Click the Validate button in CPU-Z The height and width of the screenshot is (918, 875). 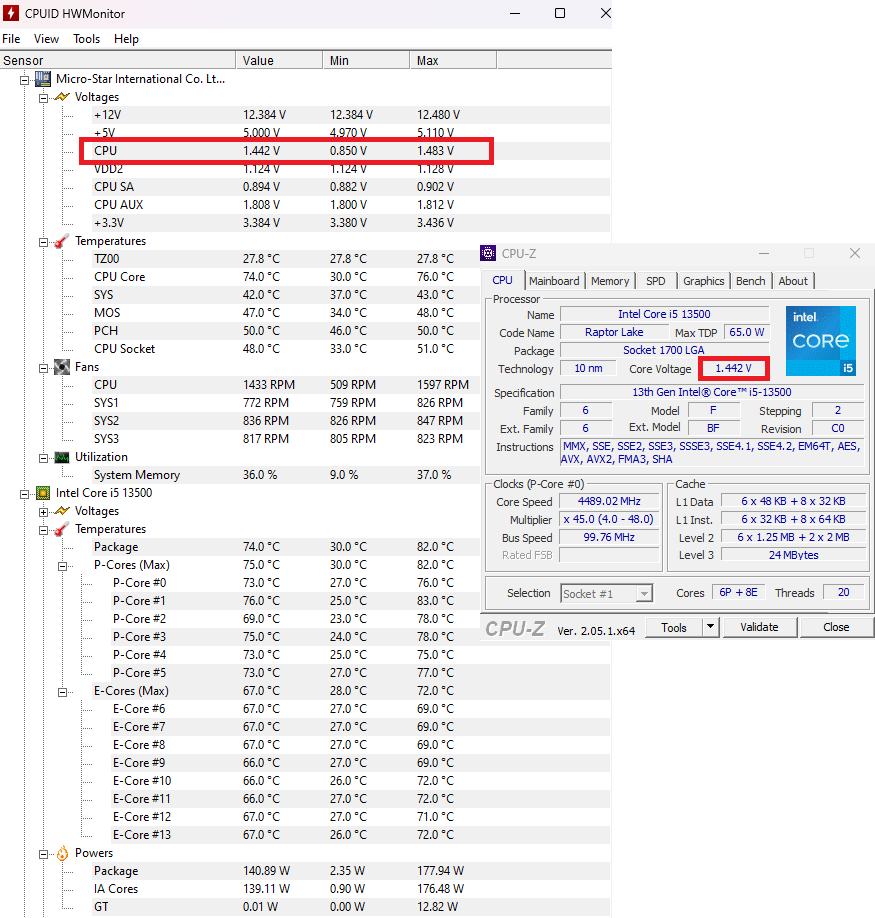coord(759,627)
